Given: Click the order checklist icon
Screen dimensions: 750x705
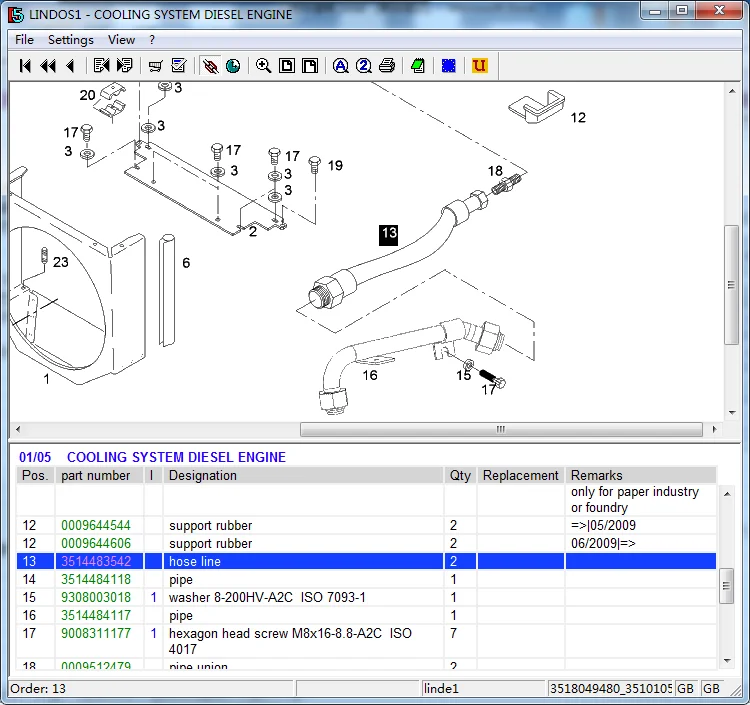Looking at the screenshot, I should [x=178, y=66].
